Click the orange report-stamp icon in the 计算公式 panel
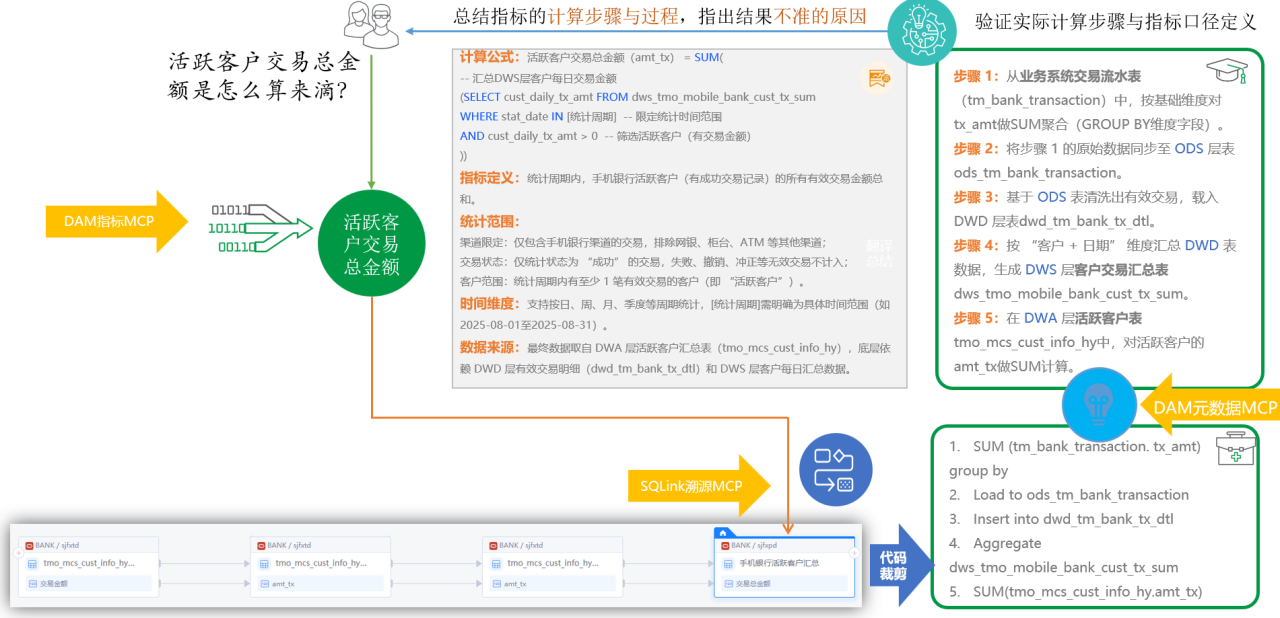 click(x=877, y=77)
